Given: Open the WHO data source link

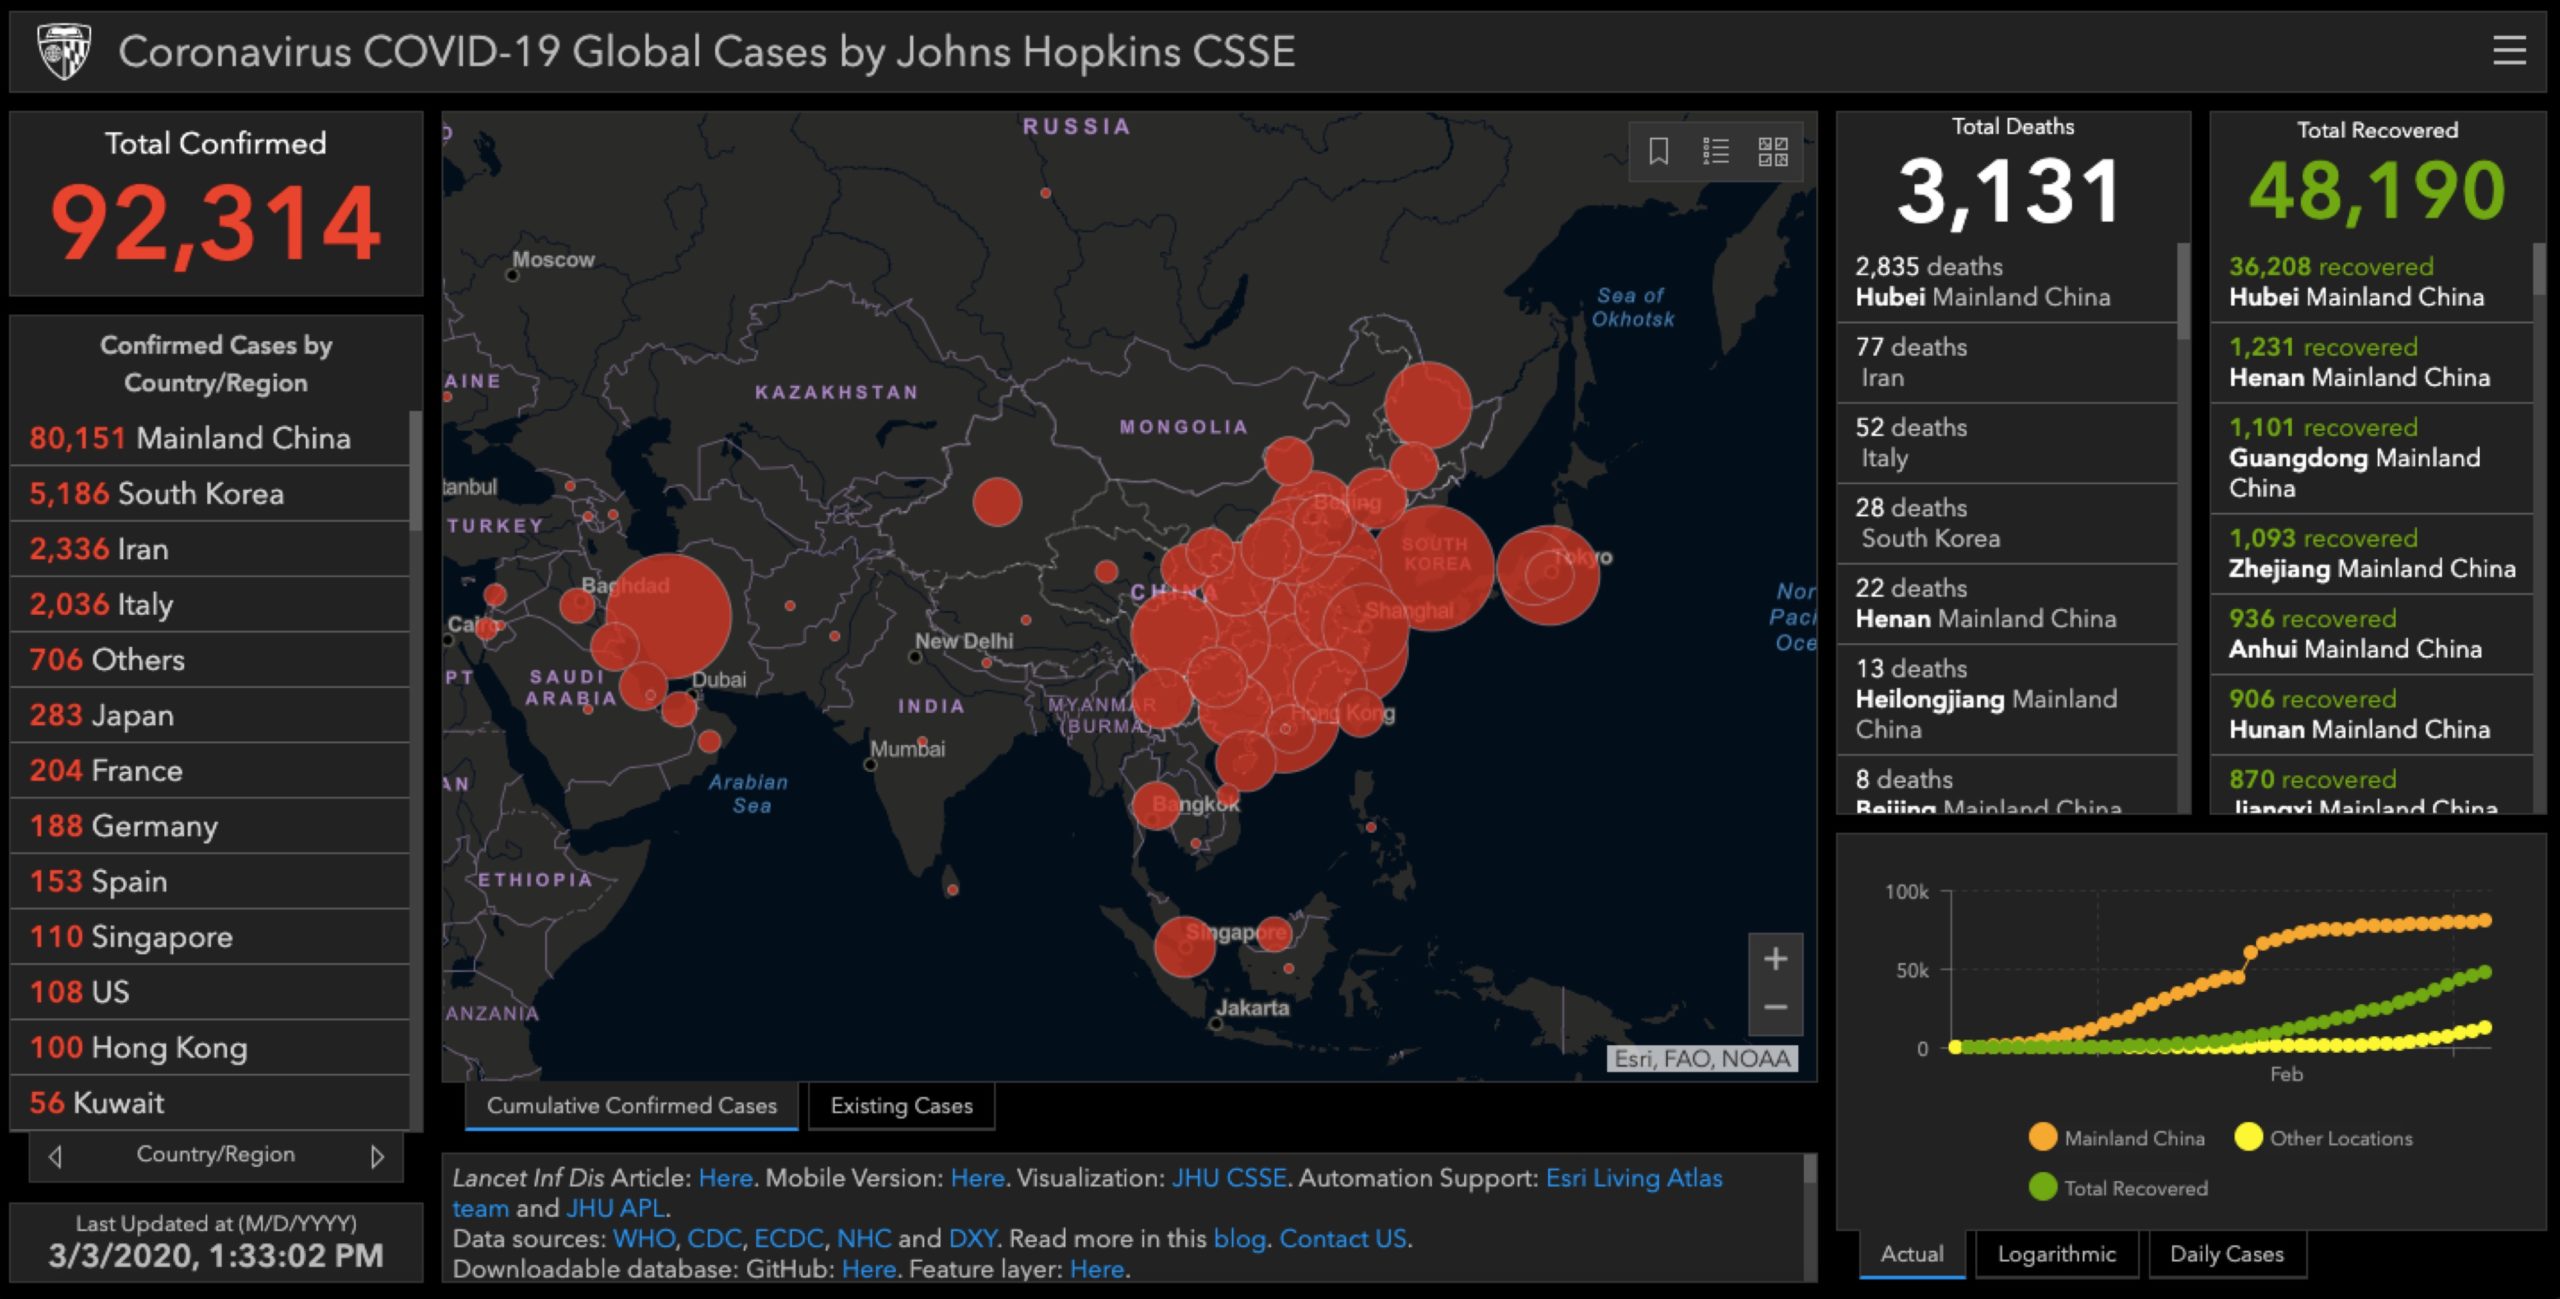Looking at the screenshot, I should click(x=644, y=1238).
